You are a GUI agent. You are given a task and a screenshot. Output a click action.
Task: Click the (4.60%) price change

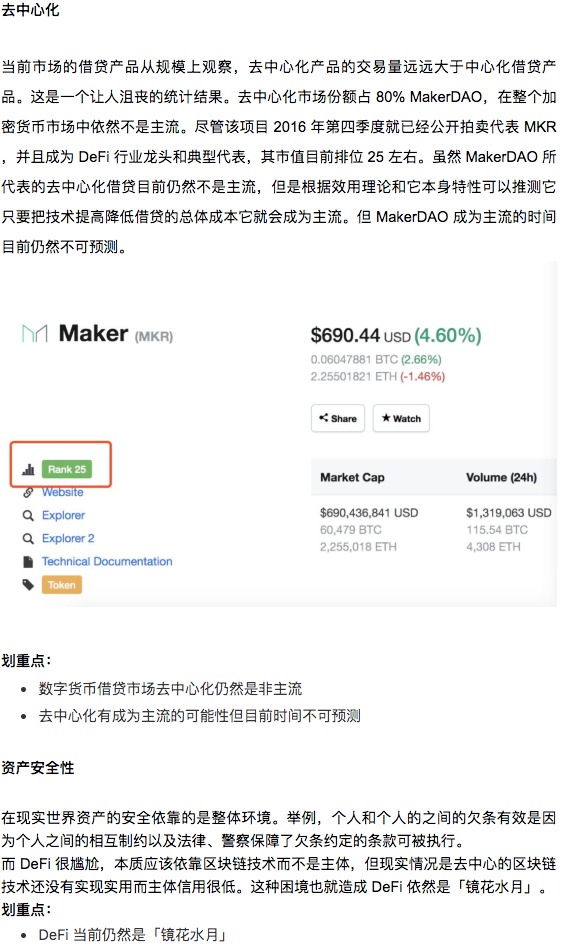point(448,335)
